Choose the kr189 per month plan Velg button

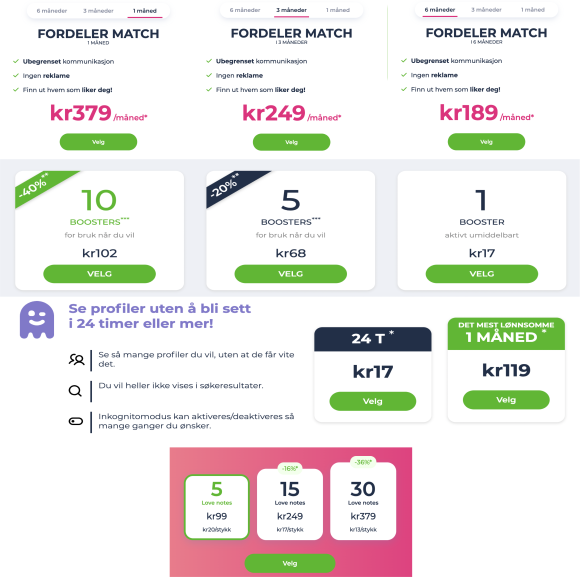pyautogui.click(x=486, y=142)
